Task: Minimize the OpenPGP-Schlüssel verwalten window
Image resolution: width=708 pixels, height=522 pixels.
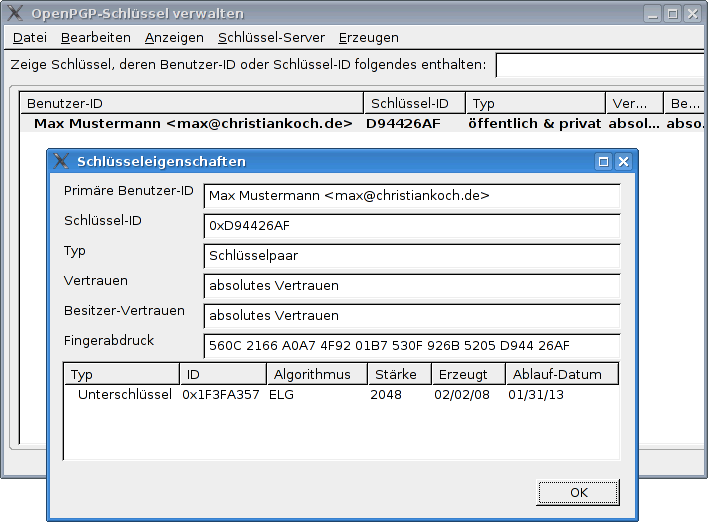Action: click(x=652, y=14)
